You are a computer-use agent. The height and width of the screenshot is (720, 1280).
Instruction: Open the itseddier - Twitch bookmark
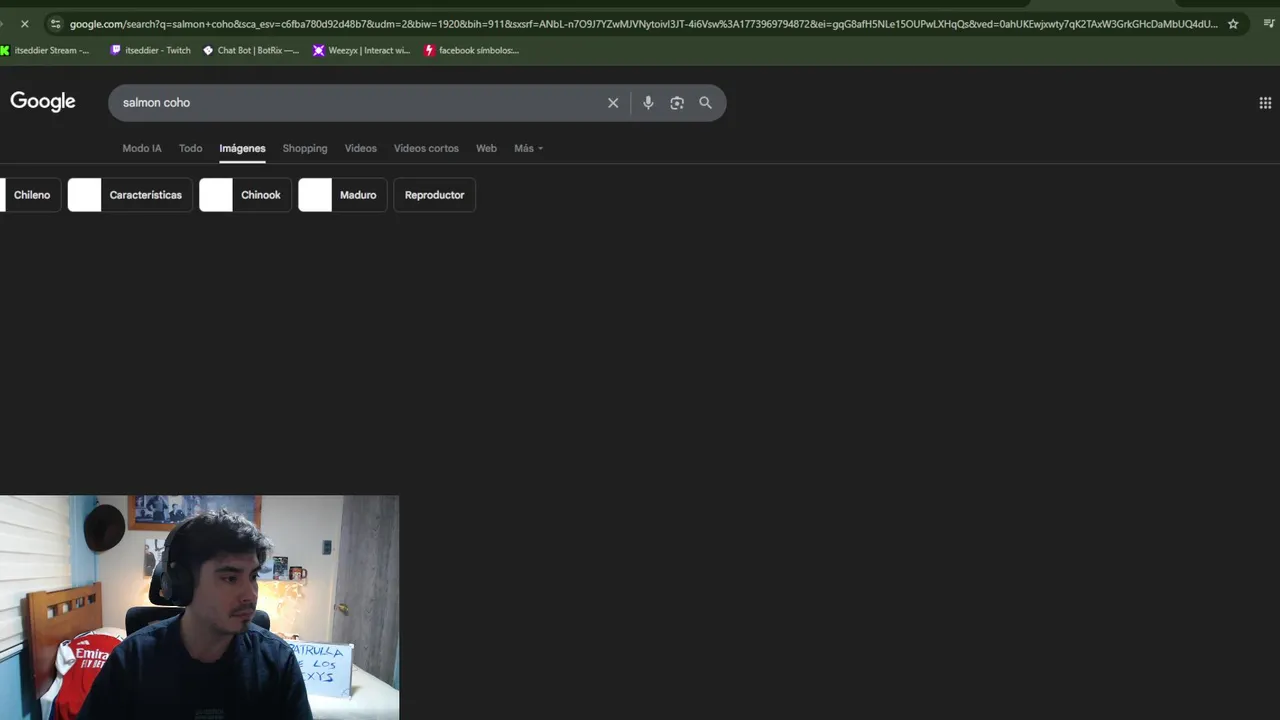tap(151, 50)
